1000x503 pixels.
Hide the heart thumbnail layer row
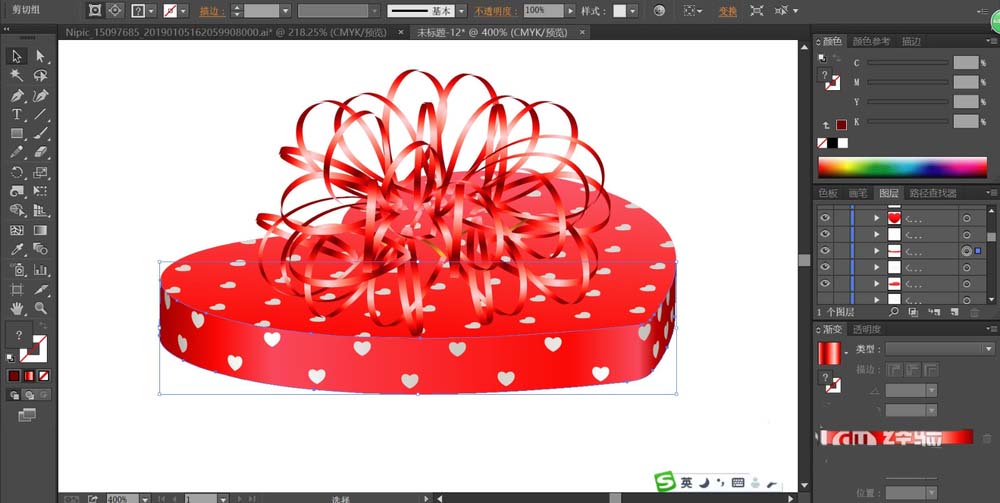click(825, 218)
